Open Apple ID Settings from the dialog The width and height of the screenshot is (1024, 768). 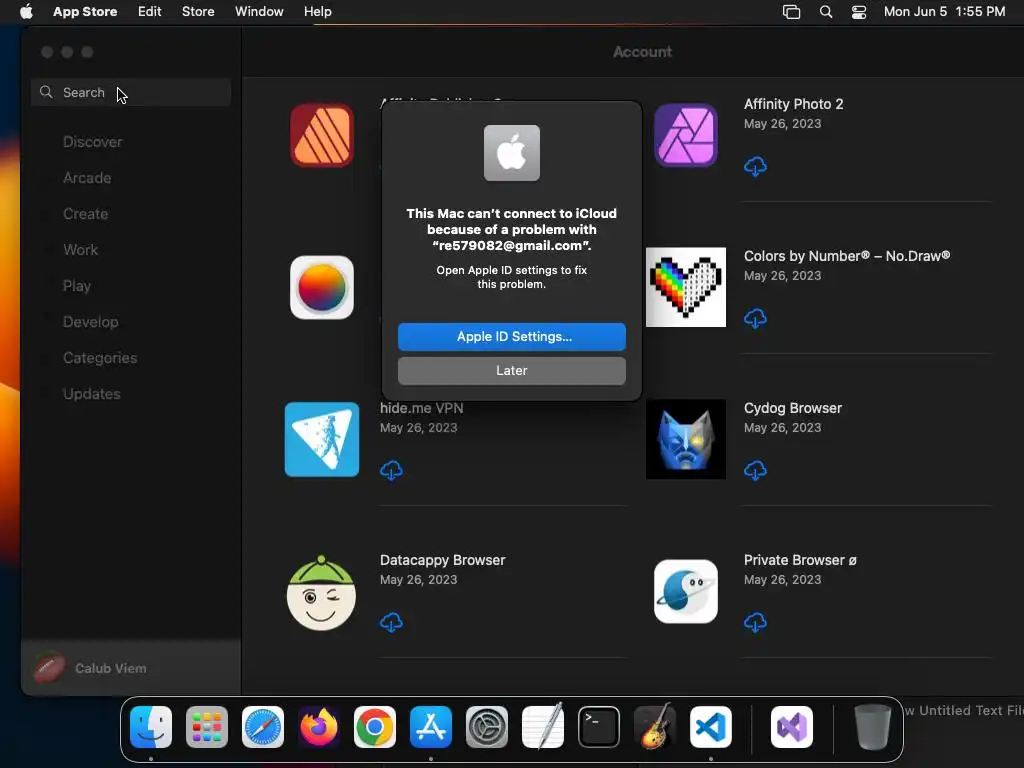[x=511, y=336]
